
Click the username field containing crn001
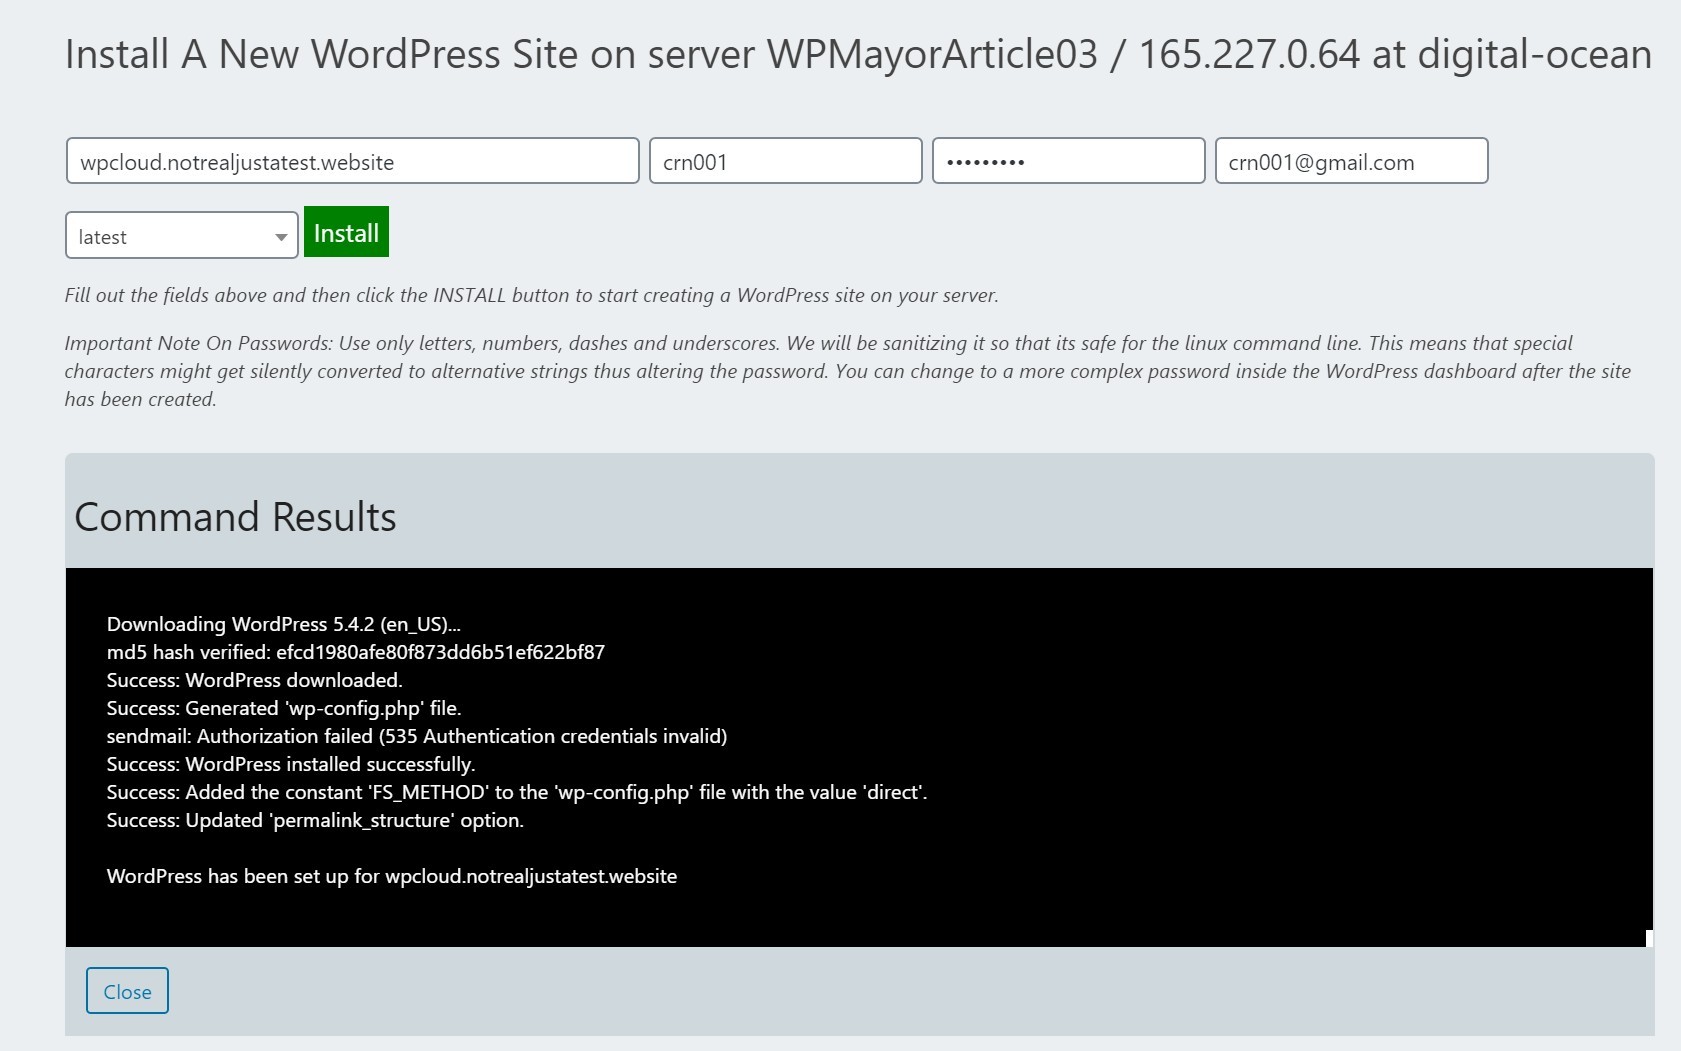[x=785, y=161]
